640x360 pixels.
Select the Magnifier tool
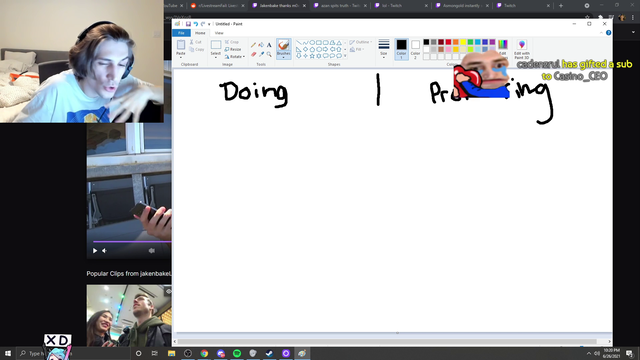pyautogui.click(x=269, y=54)
